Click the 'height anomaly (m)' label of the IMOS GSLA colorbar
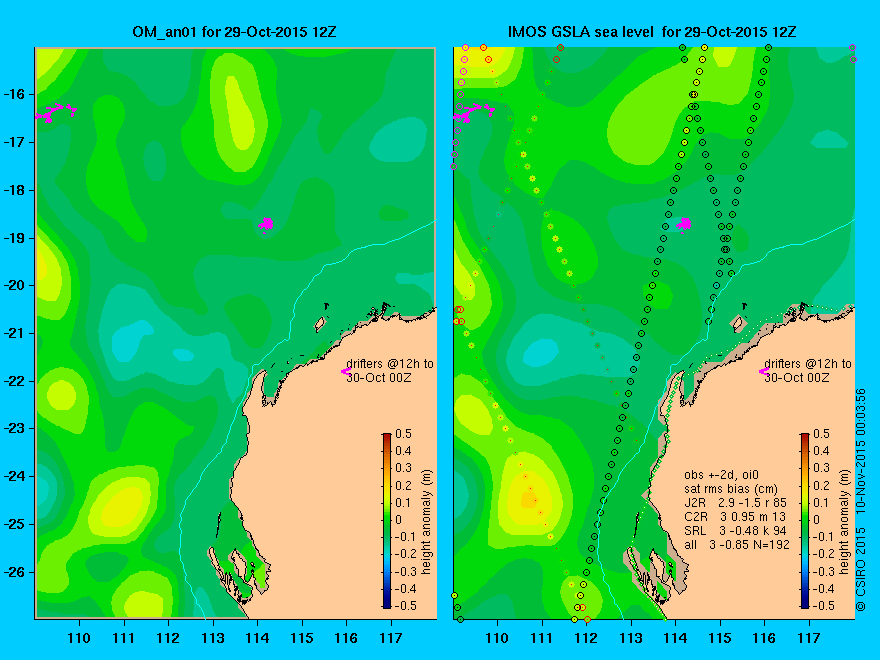This screenshot has height=660, width=880. pyautogui.click(x=845, y=522)
